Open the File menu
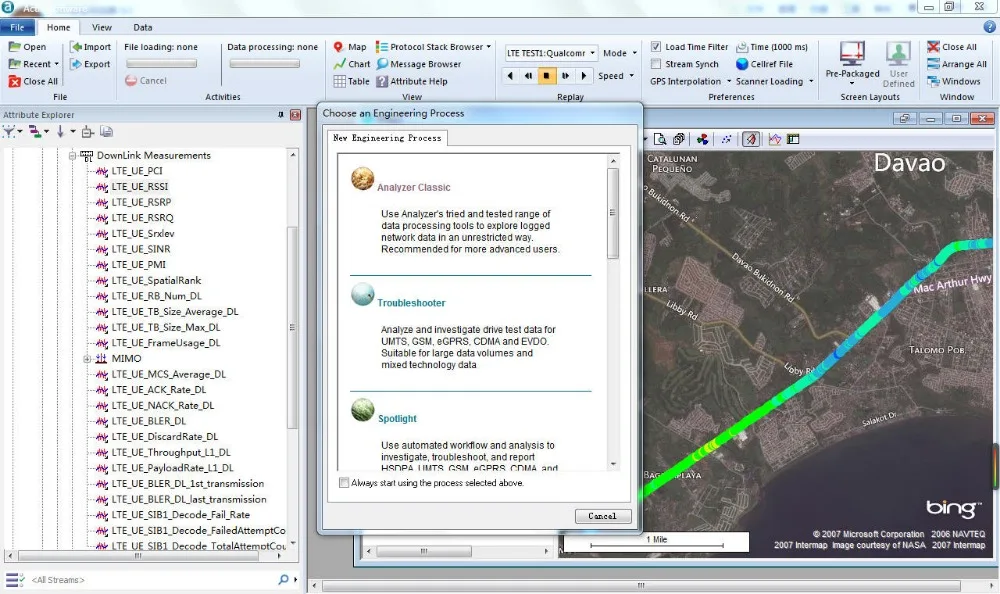The width and height of the screenshot is (1000, 594). pyautogui.click(x=17, y=27)
